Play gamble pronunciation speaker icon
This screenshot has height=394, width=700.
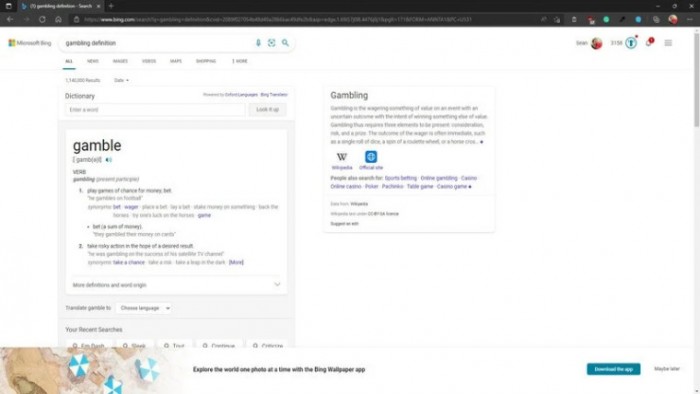108,160
